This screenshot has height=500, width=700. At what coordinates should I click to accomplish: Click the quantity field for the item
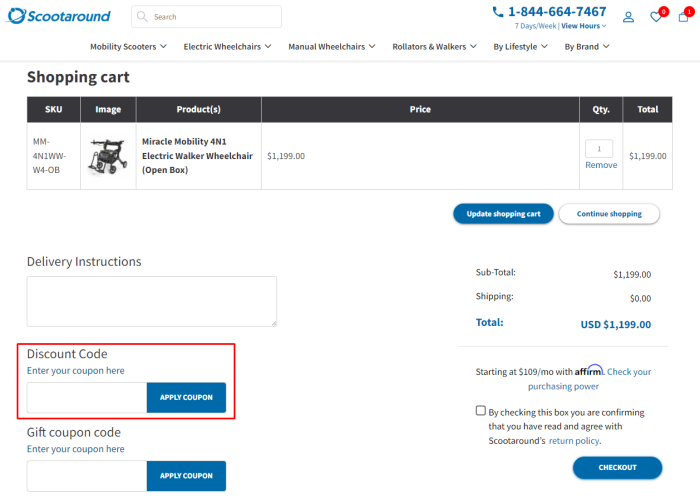599,149
